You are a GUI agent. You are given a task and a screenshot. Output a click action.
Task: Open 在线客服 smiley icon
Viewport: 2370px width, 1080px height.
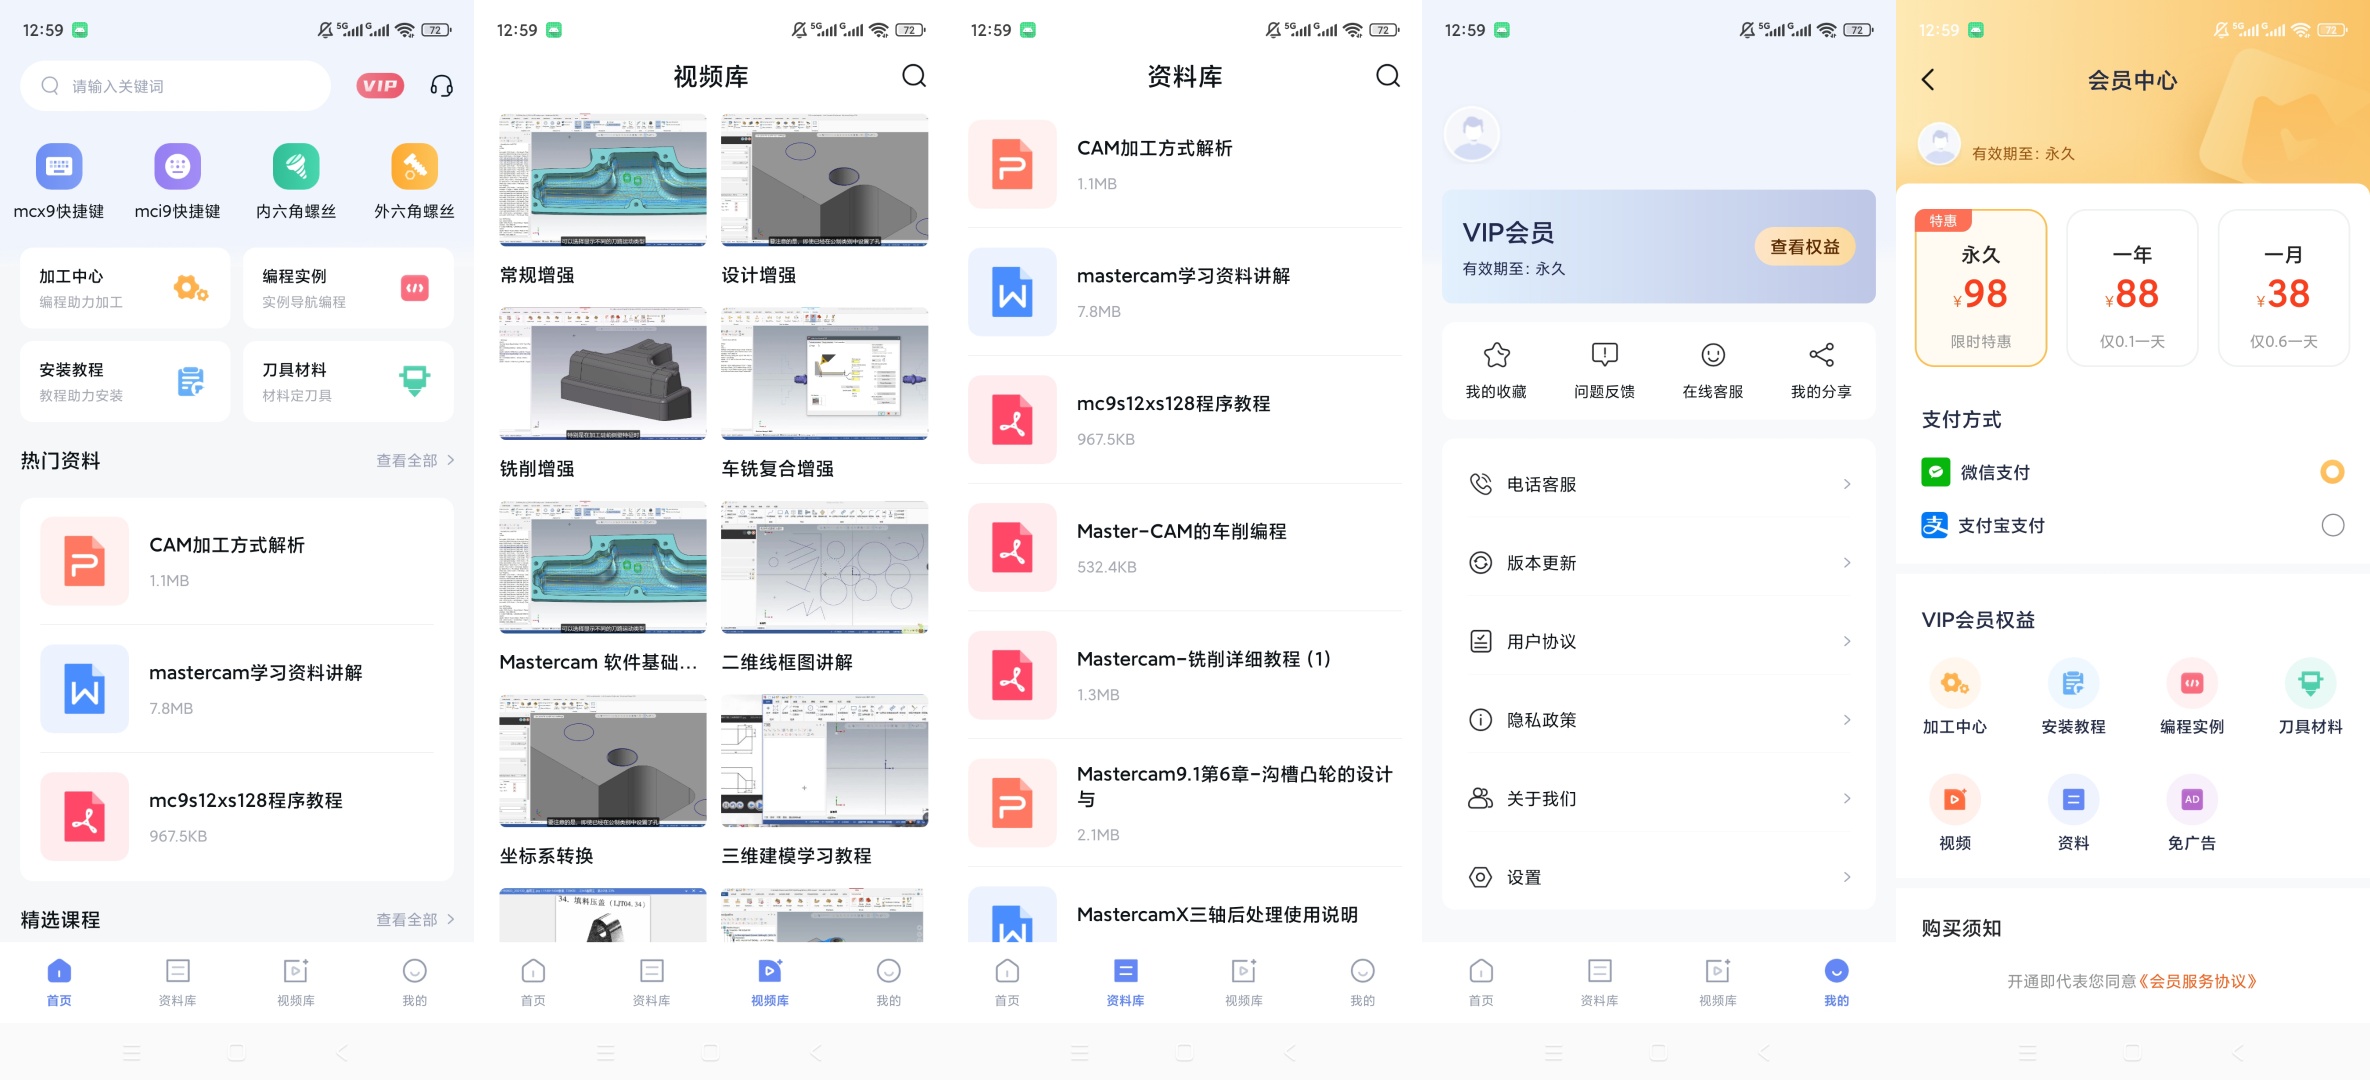coord(1713,355)
